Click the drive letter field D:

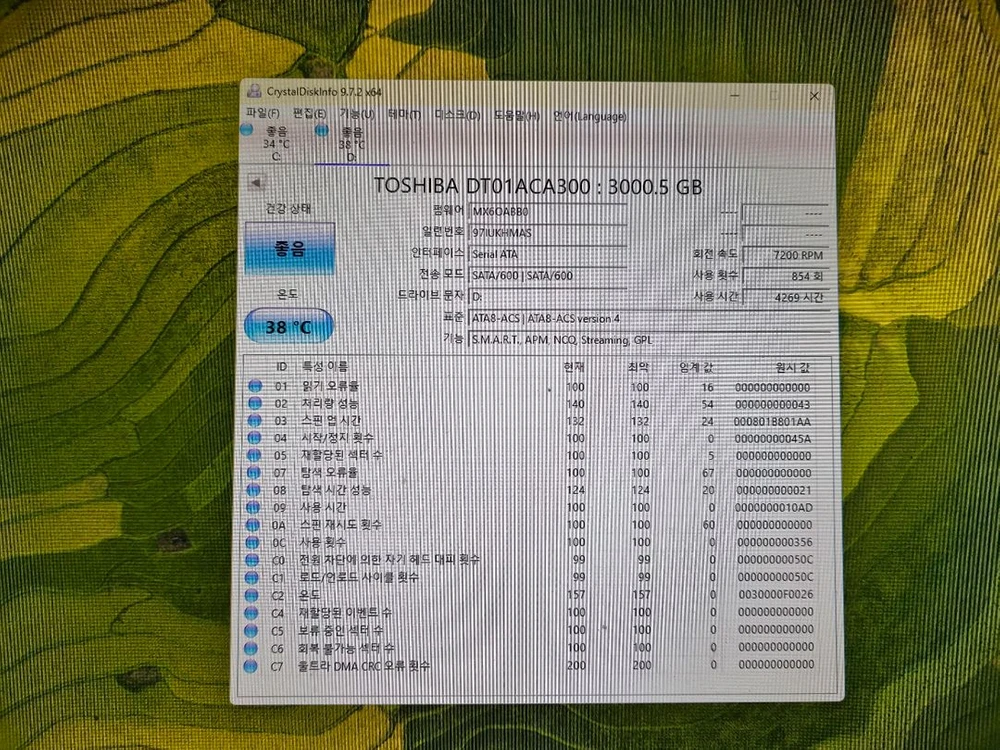point(547,297)
